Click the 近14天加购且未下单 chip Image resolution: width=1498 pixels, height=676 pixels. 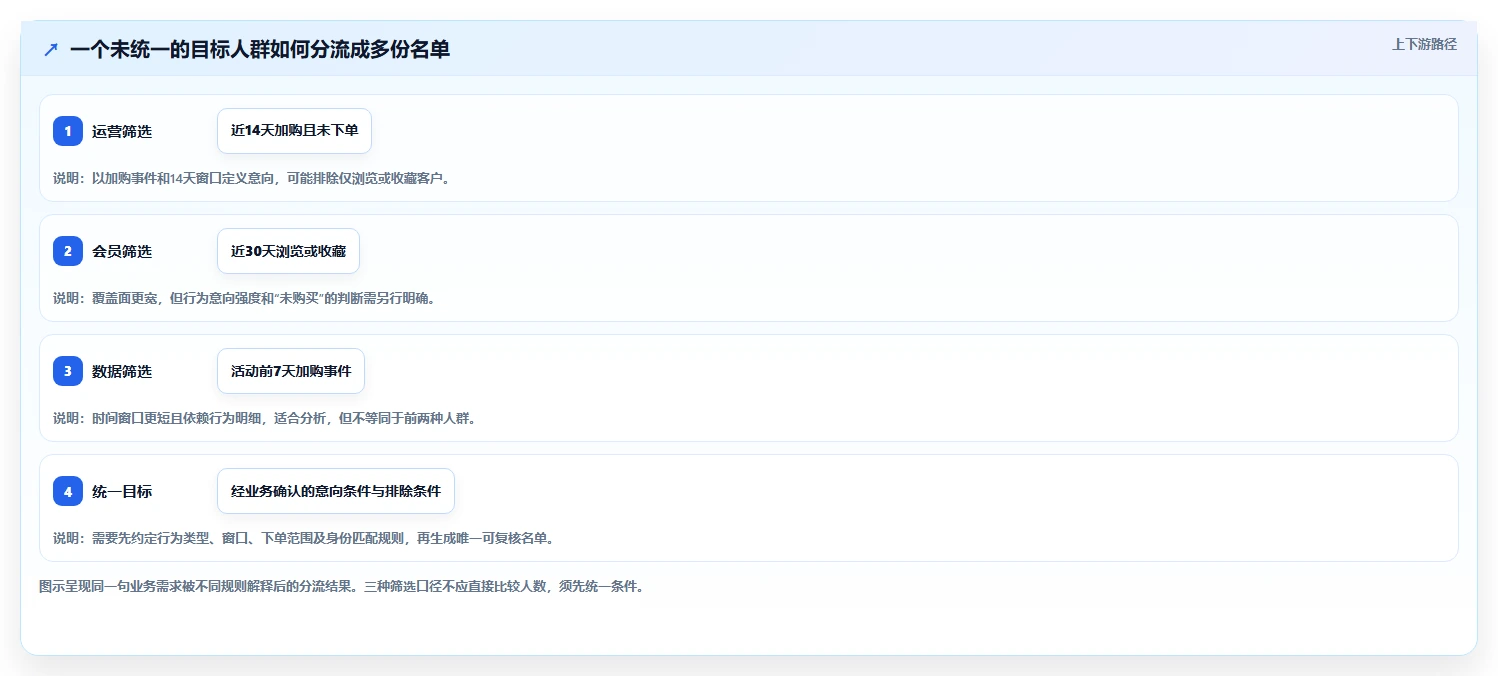pyautogui.click(x=294, y=131)
